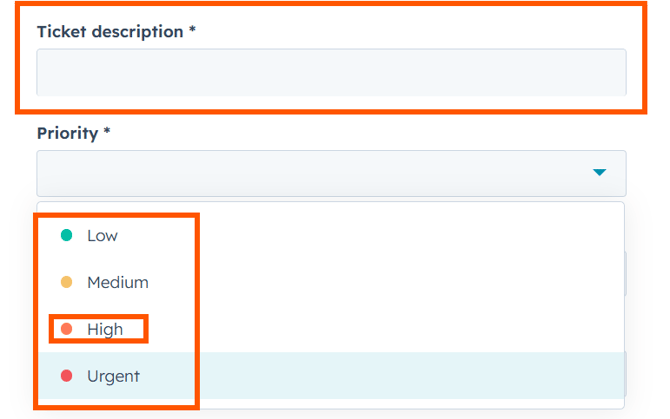This screenshot has width=670, height=419.
Task: Click the asterisk after Priority label
Action: tap(107, 133)
